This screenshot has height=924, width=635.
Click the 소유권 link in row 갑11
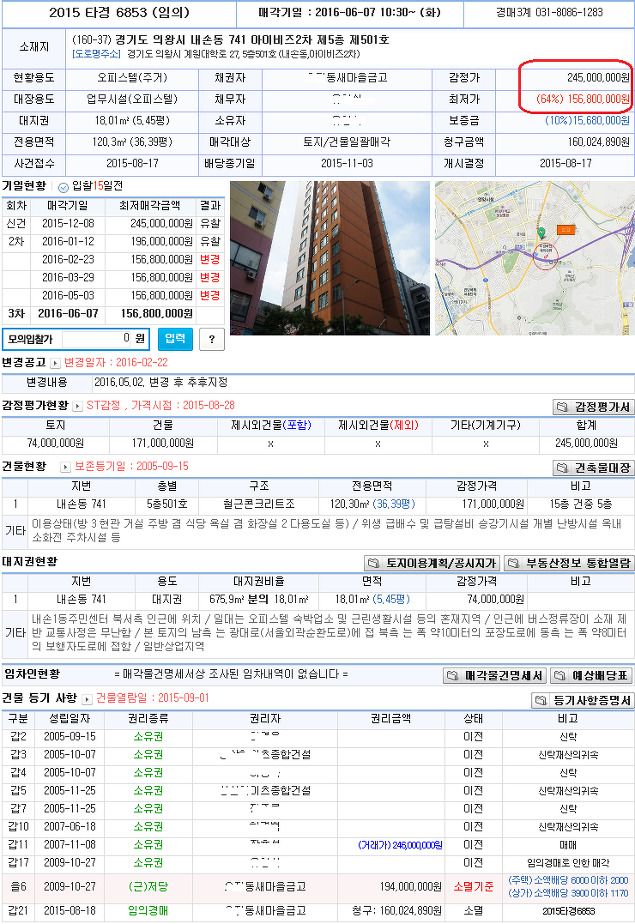tap(148, 844)
